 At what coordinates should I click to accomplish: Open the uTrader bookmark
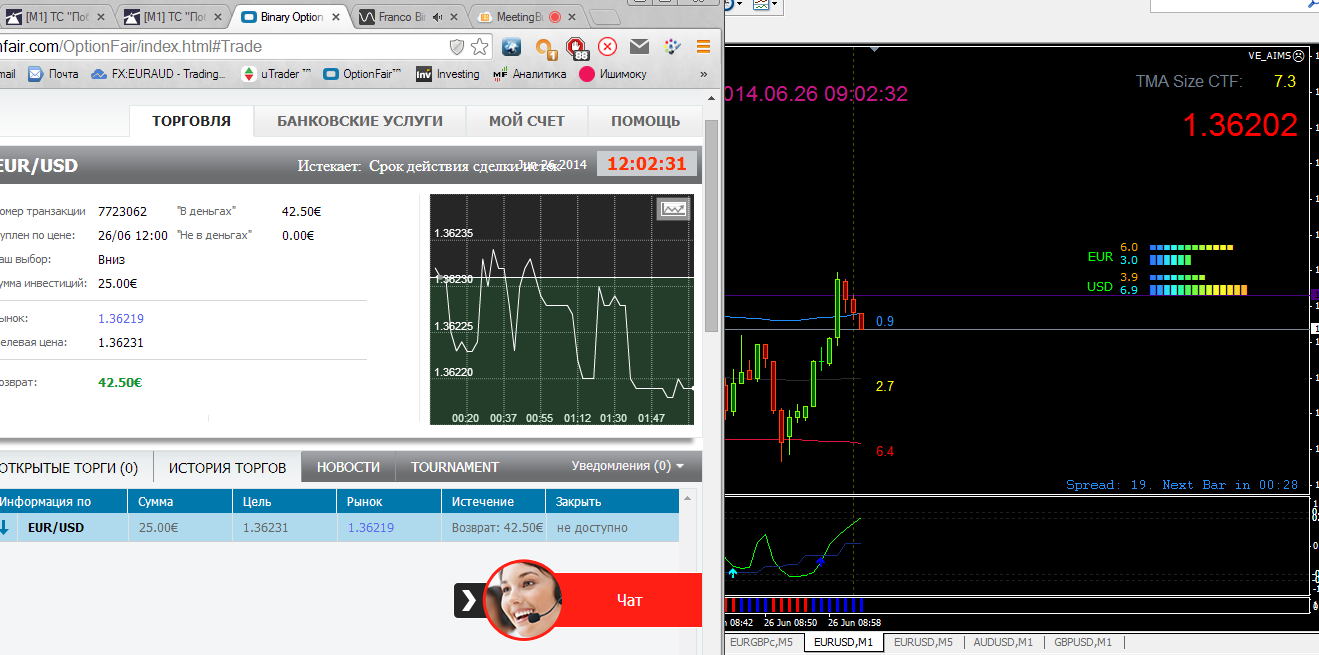coord(277,74)
